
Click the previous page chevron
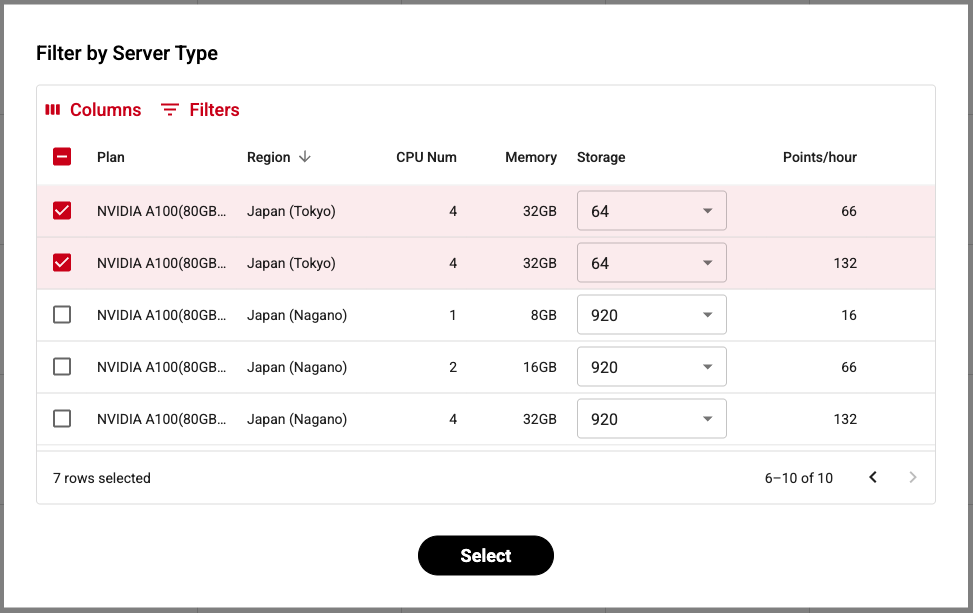(x=873, y=477)
